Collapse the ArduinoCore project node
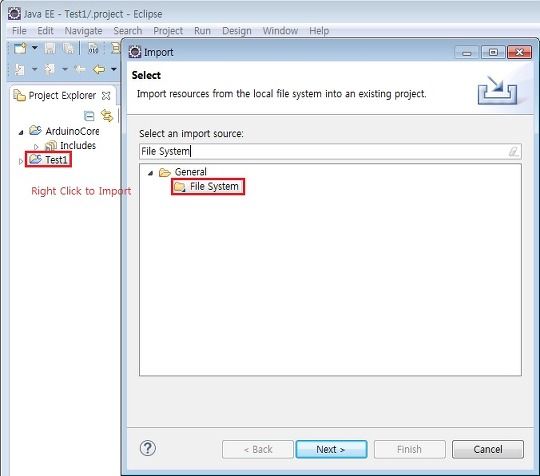540x476 pixels. [x=21, y=132]
